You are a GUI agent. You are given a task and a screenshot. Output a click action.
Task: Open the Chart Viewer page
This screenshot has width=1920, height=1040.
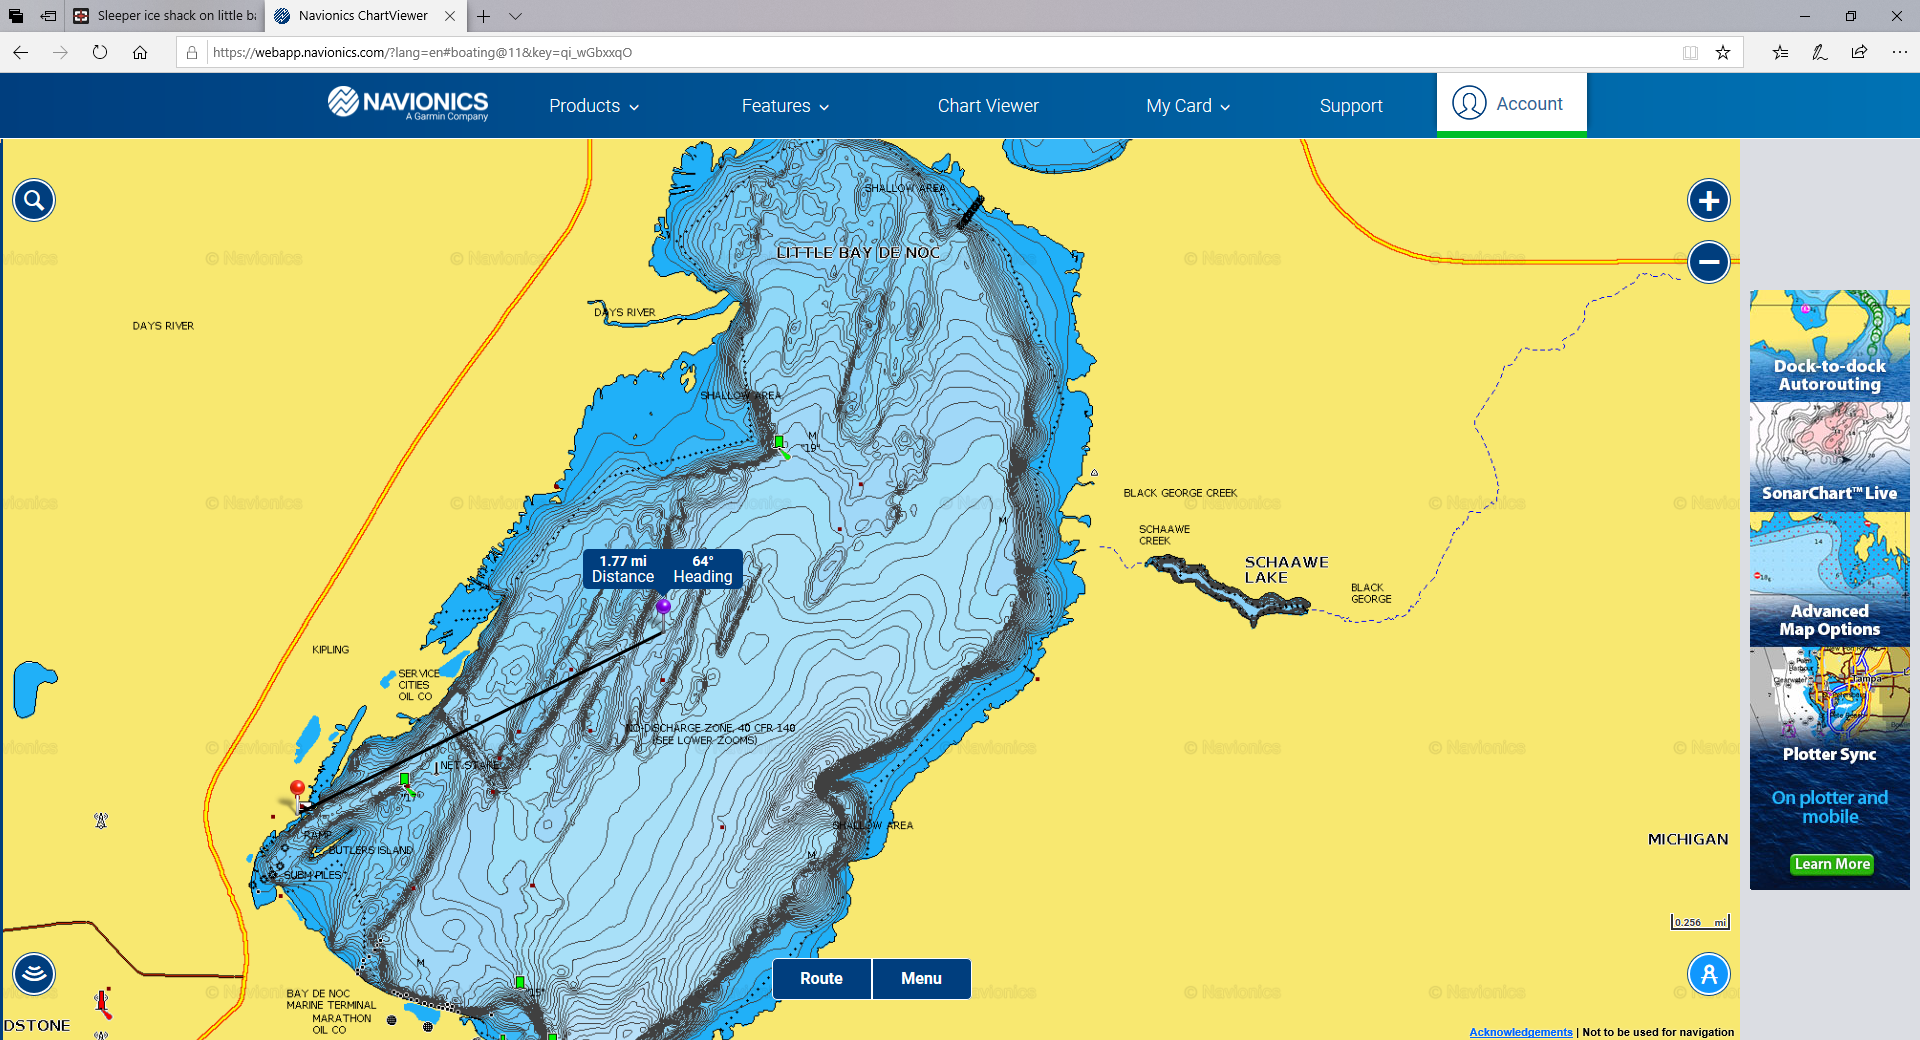[x=988, y=106]
